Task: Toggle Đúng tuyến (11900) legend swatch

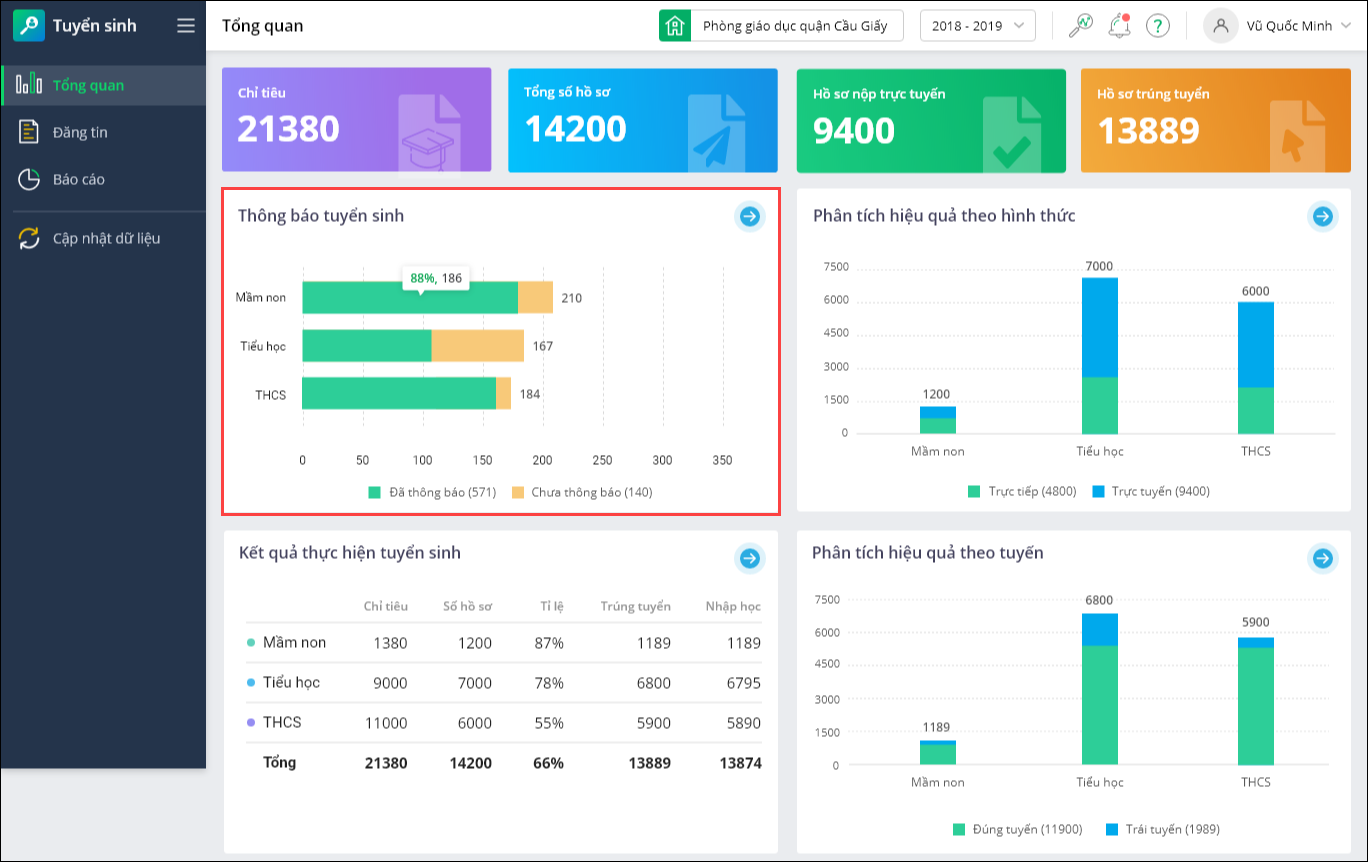Action: (959, 829)
